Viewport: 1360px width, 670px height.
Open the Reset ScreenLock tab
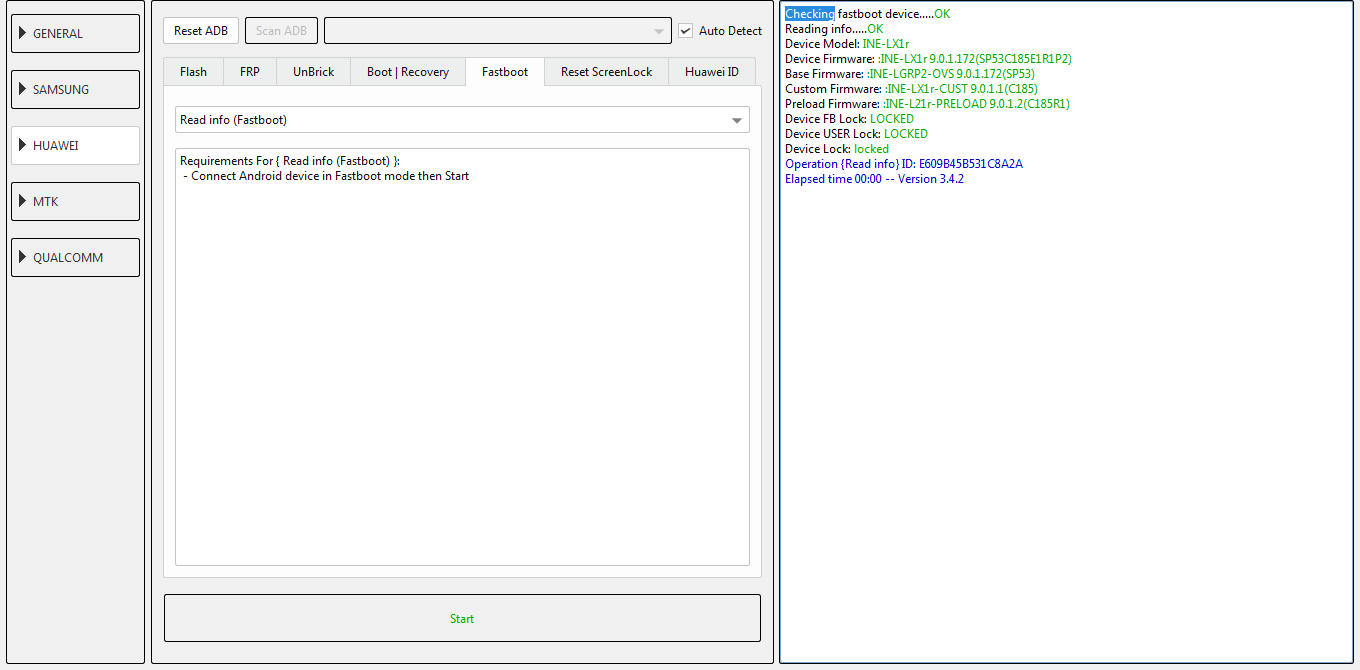click(x=606, y=72)
